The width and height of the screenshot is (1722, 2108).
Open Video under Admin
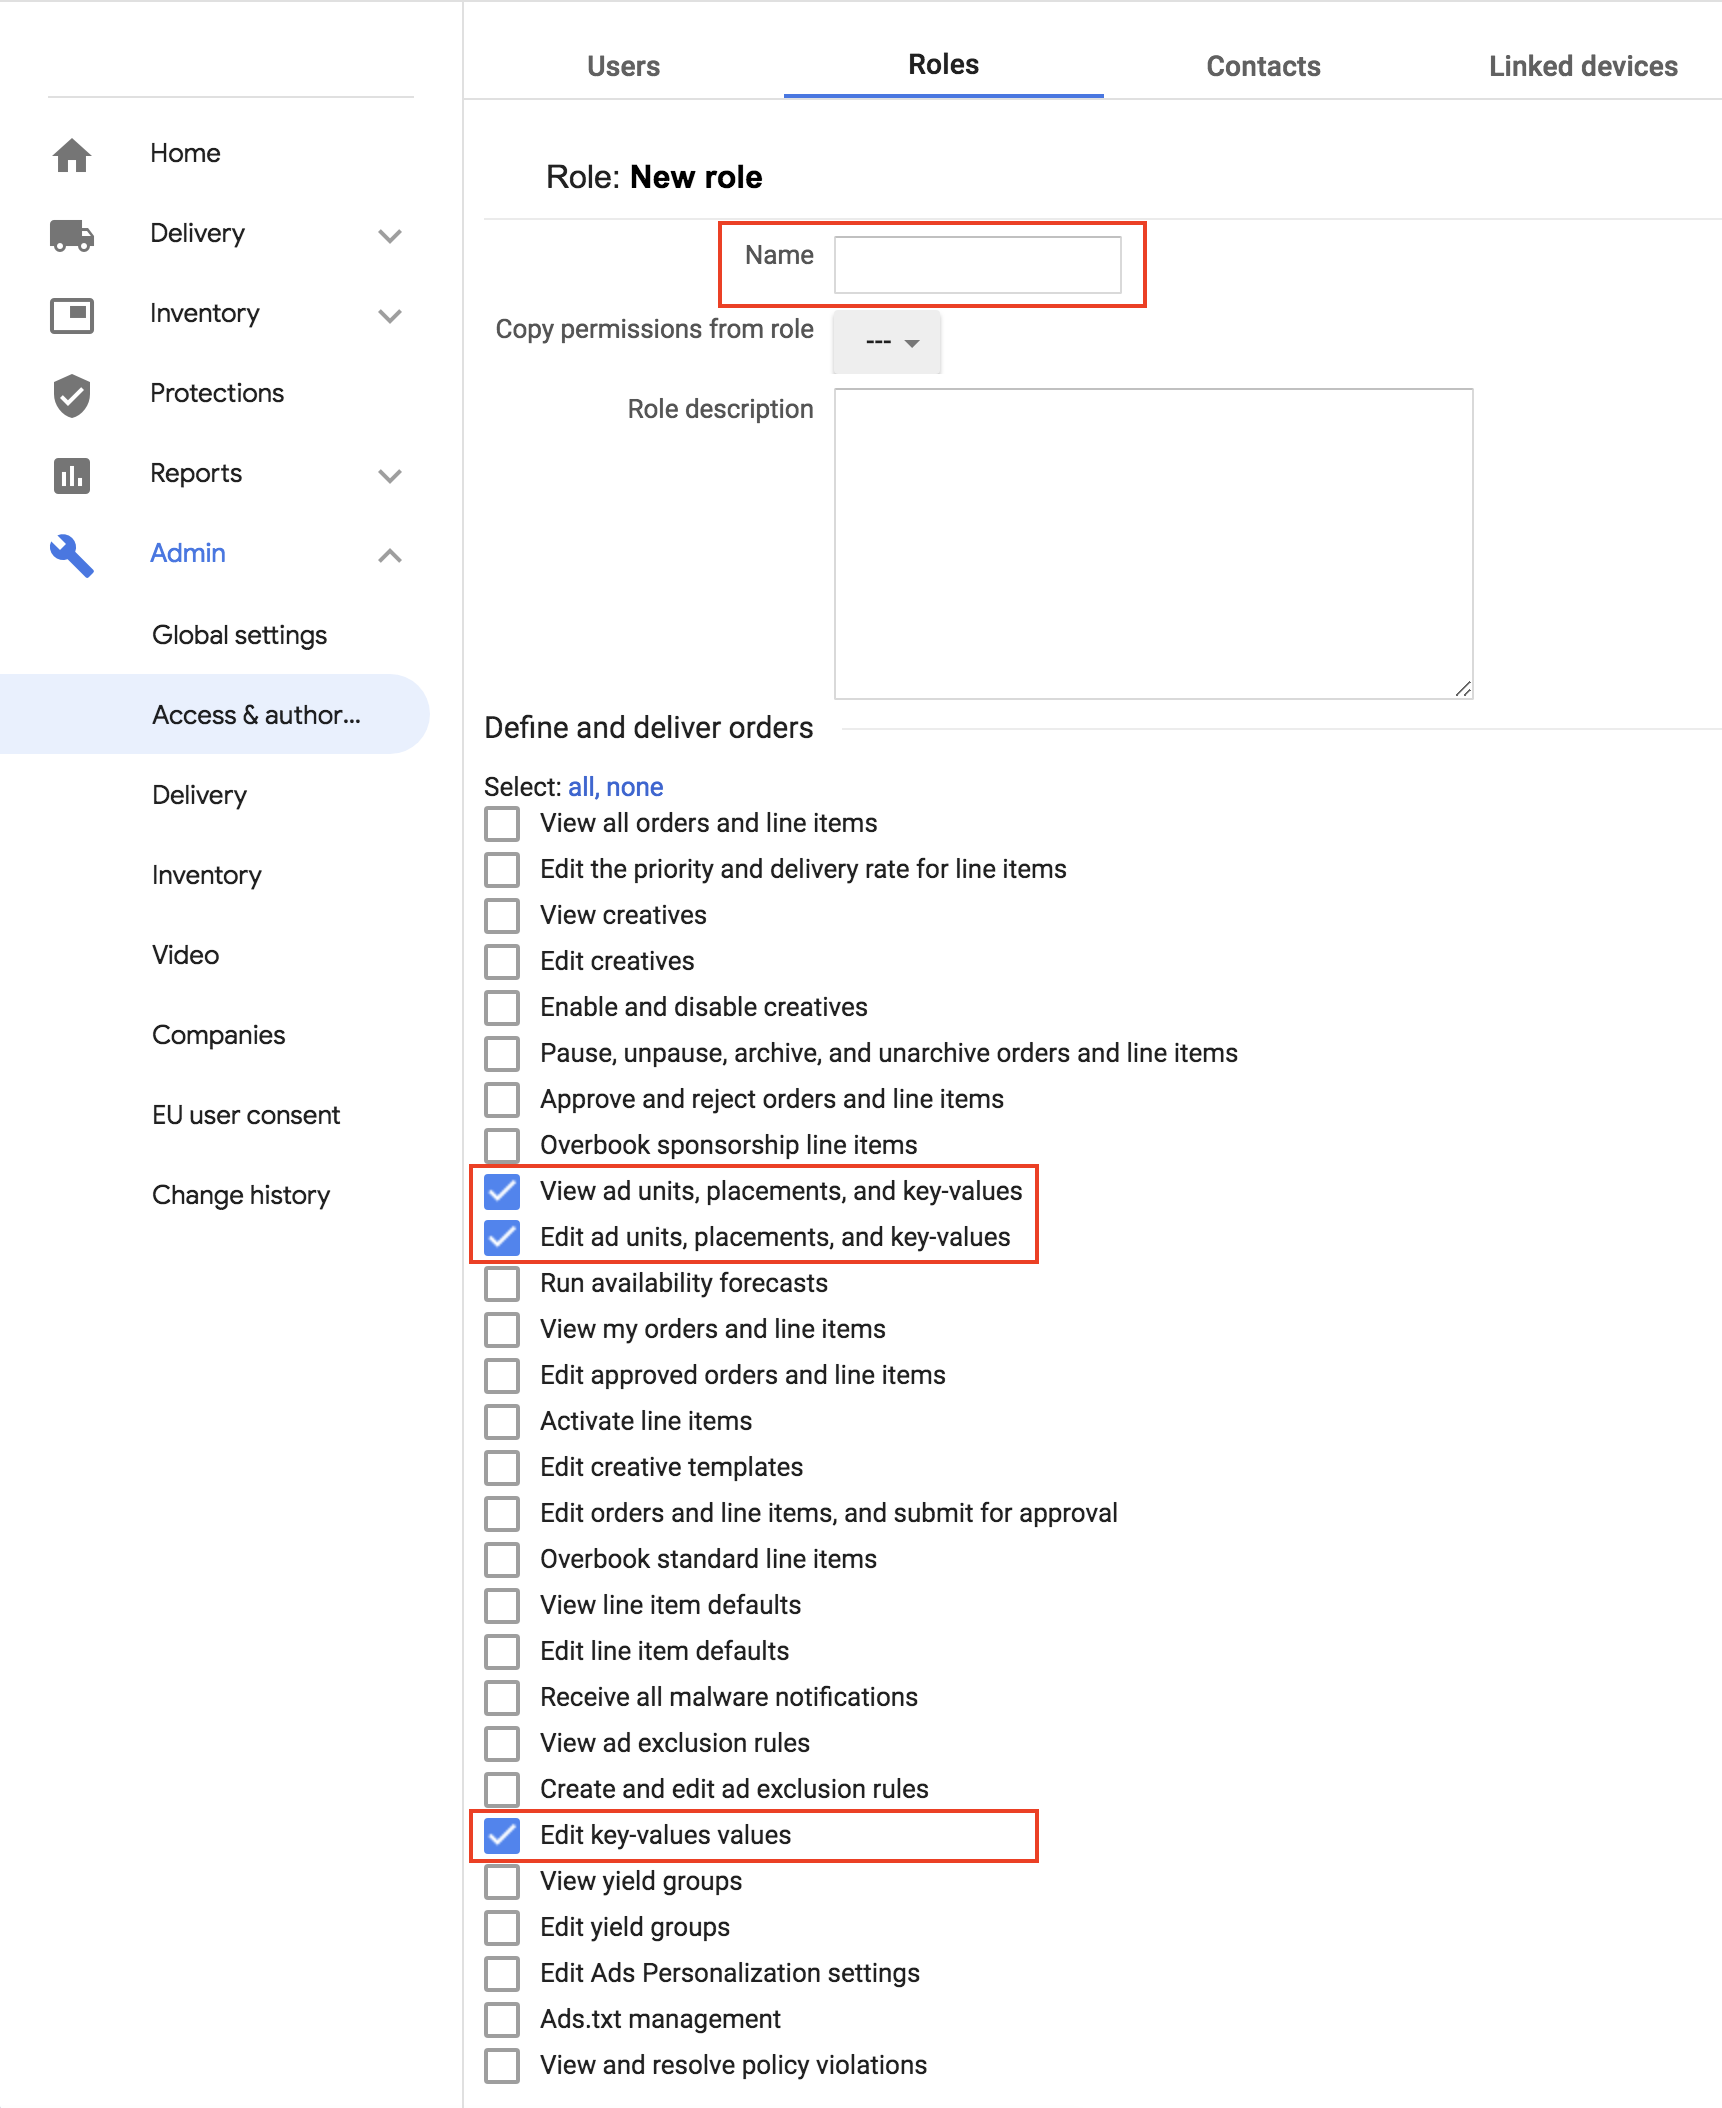tap(185, 955)
